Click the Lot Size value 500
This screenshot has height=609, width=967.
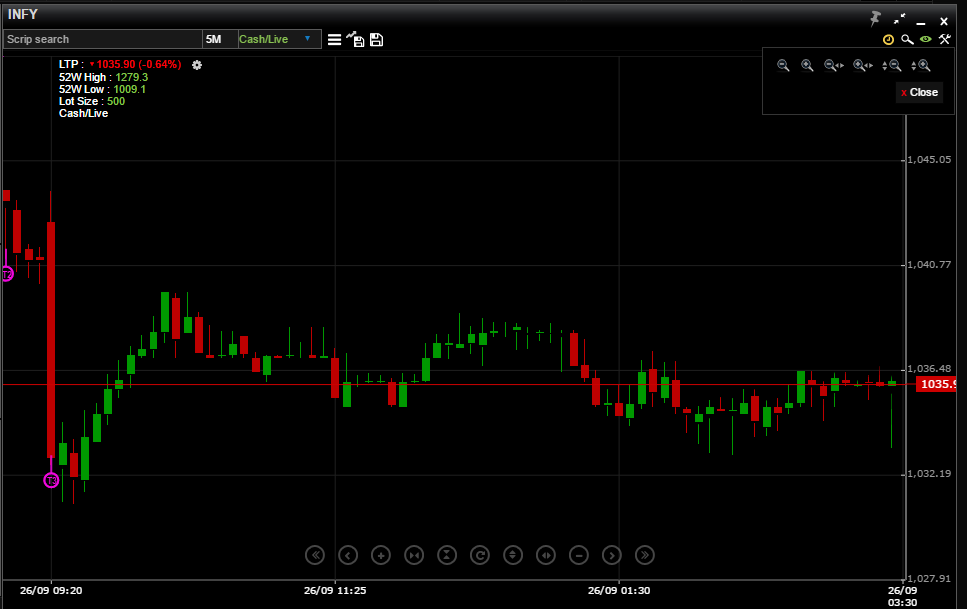pos(116,101)
